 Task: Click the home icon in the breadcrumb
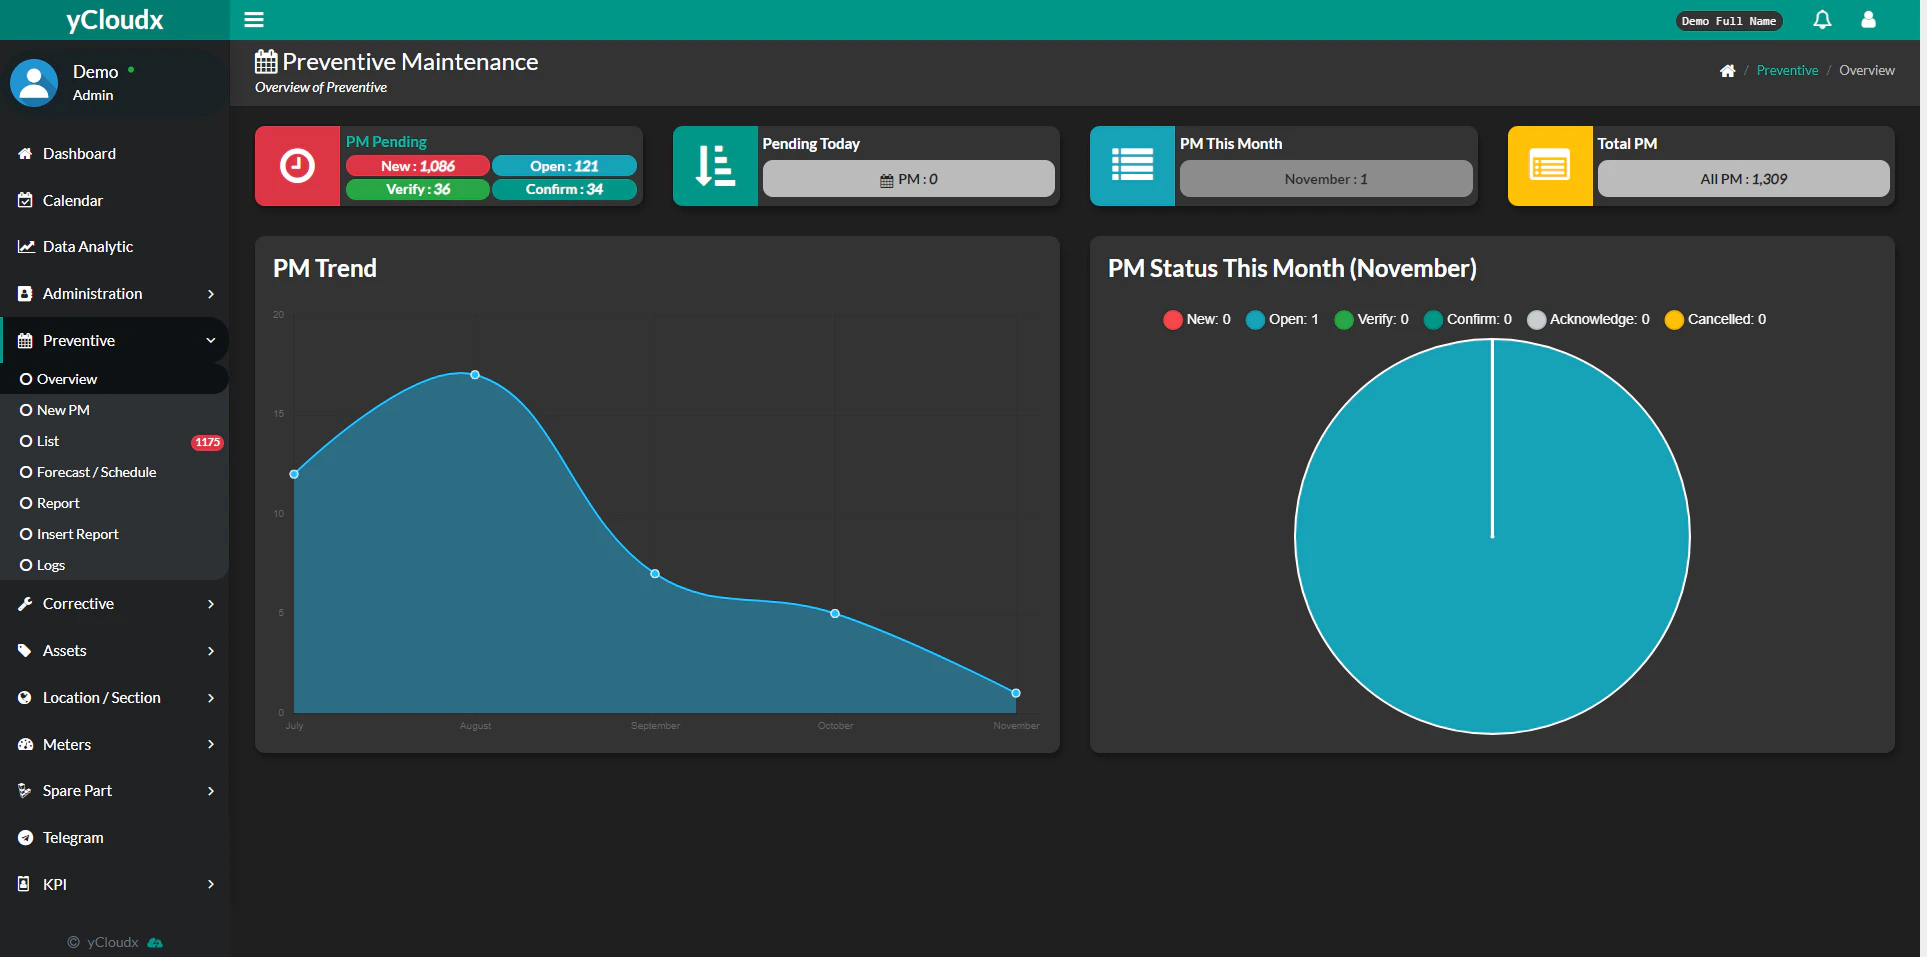point(1727,70)
